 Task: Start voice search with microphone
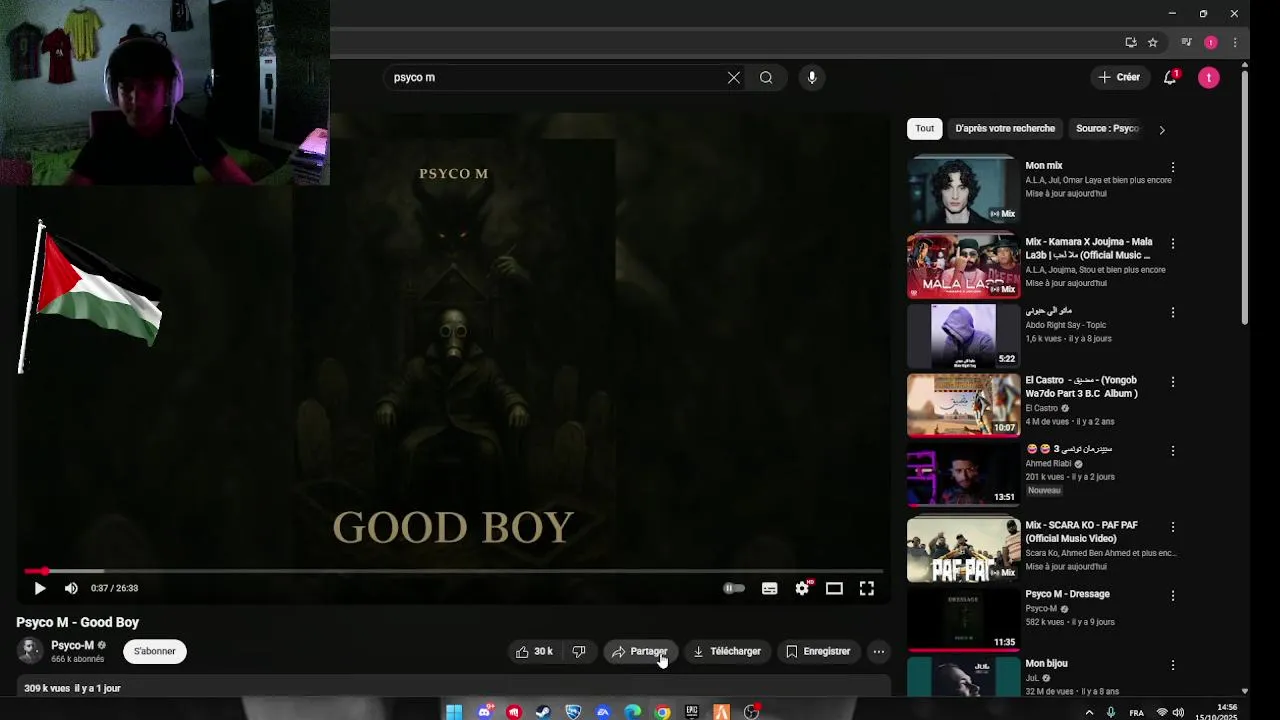click(812, 77)
